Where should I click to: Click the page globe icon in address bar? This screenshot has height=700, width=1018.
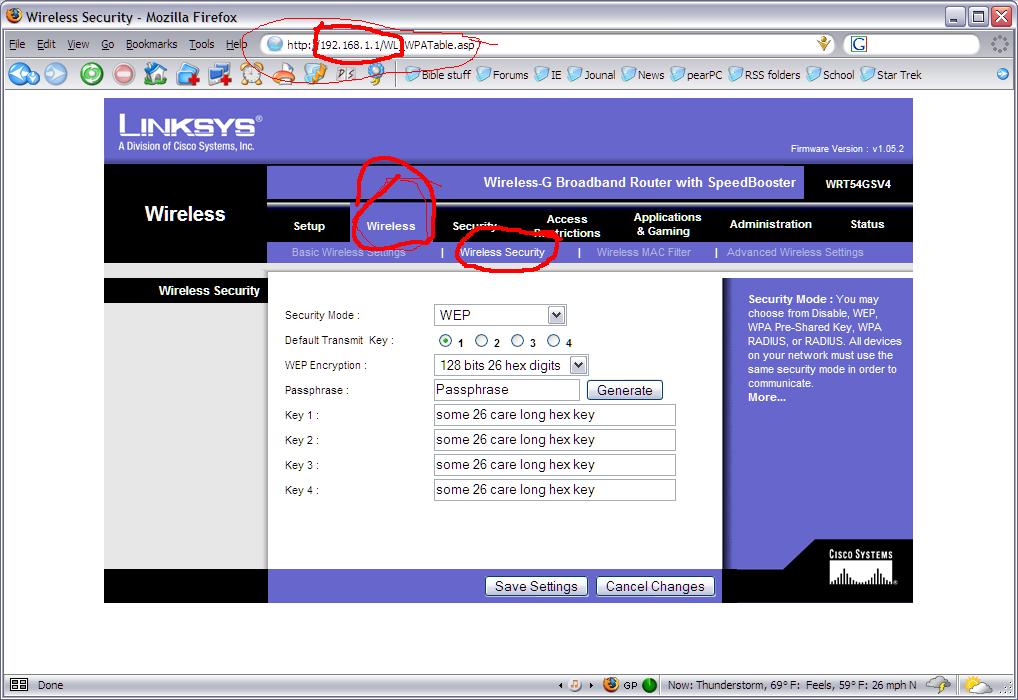tap(275, 44)
